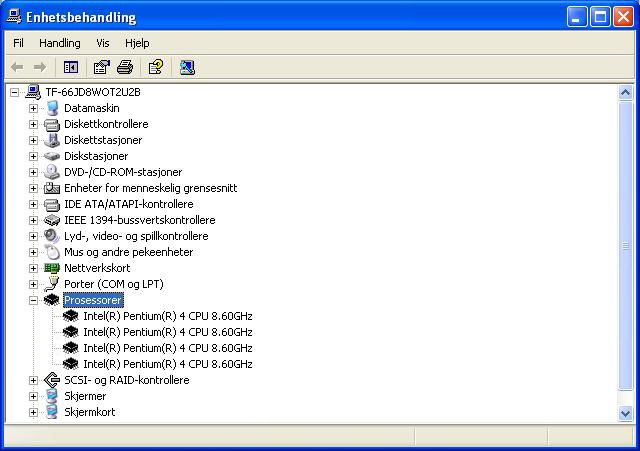This screenshot has height=451, width=640.
Task: Click the Back arrow toolbar button
Action: point(17,67)
